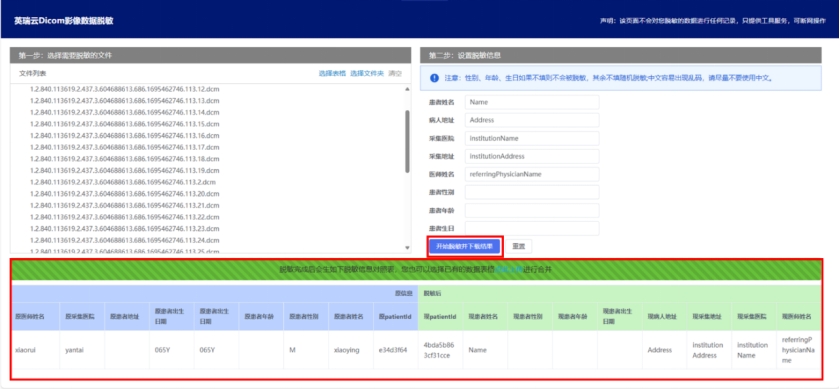Focus the institutionName input field
The width and height of the screenshot is (840, 389).
pos(532,138)
